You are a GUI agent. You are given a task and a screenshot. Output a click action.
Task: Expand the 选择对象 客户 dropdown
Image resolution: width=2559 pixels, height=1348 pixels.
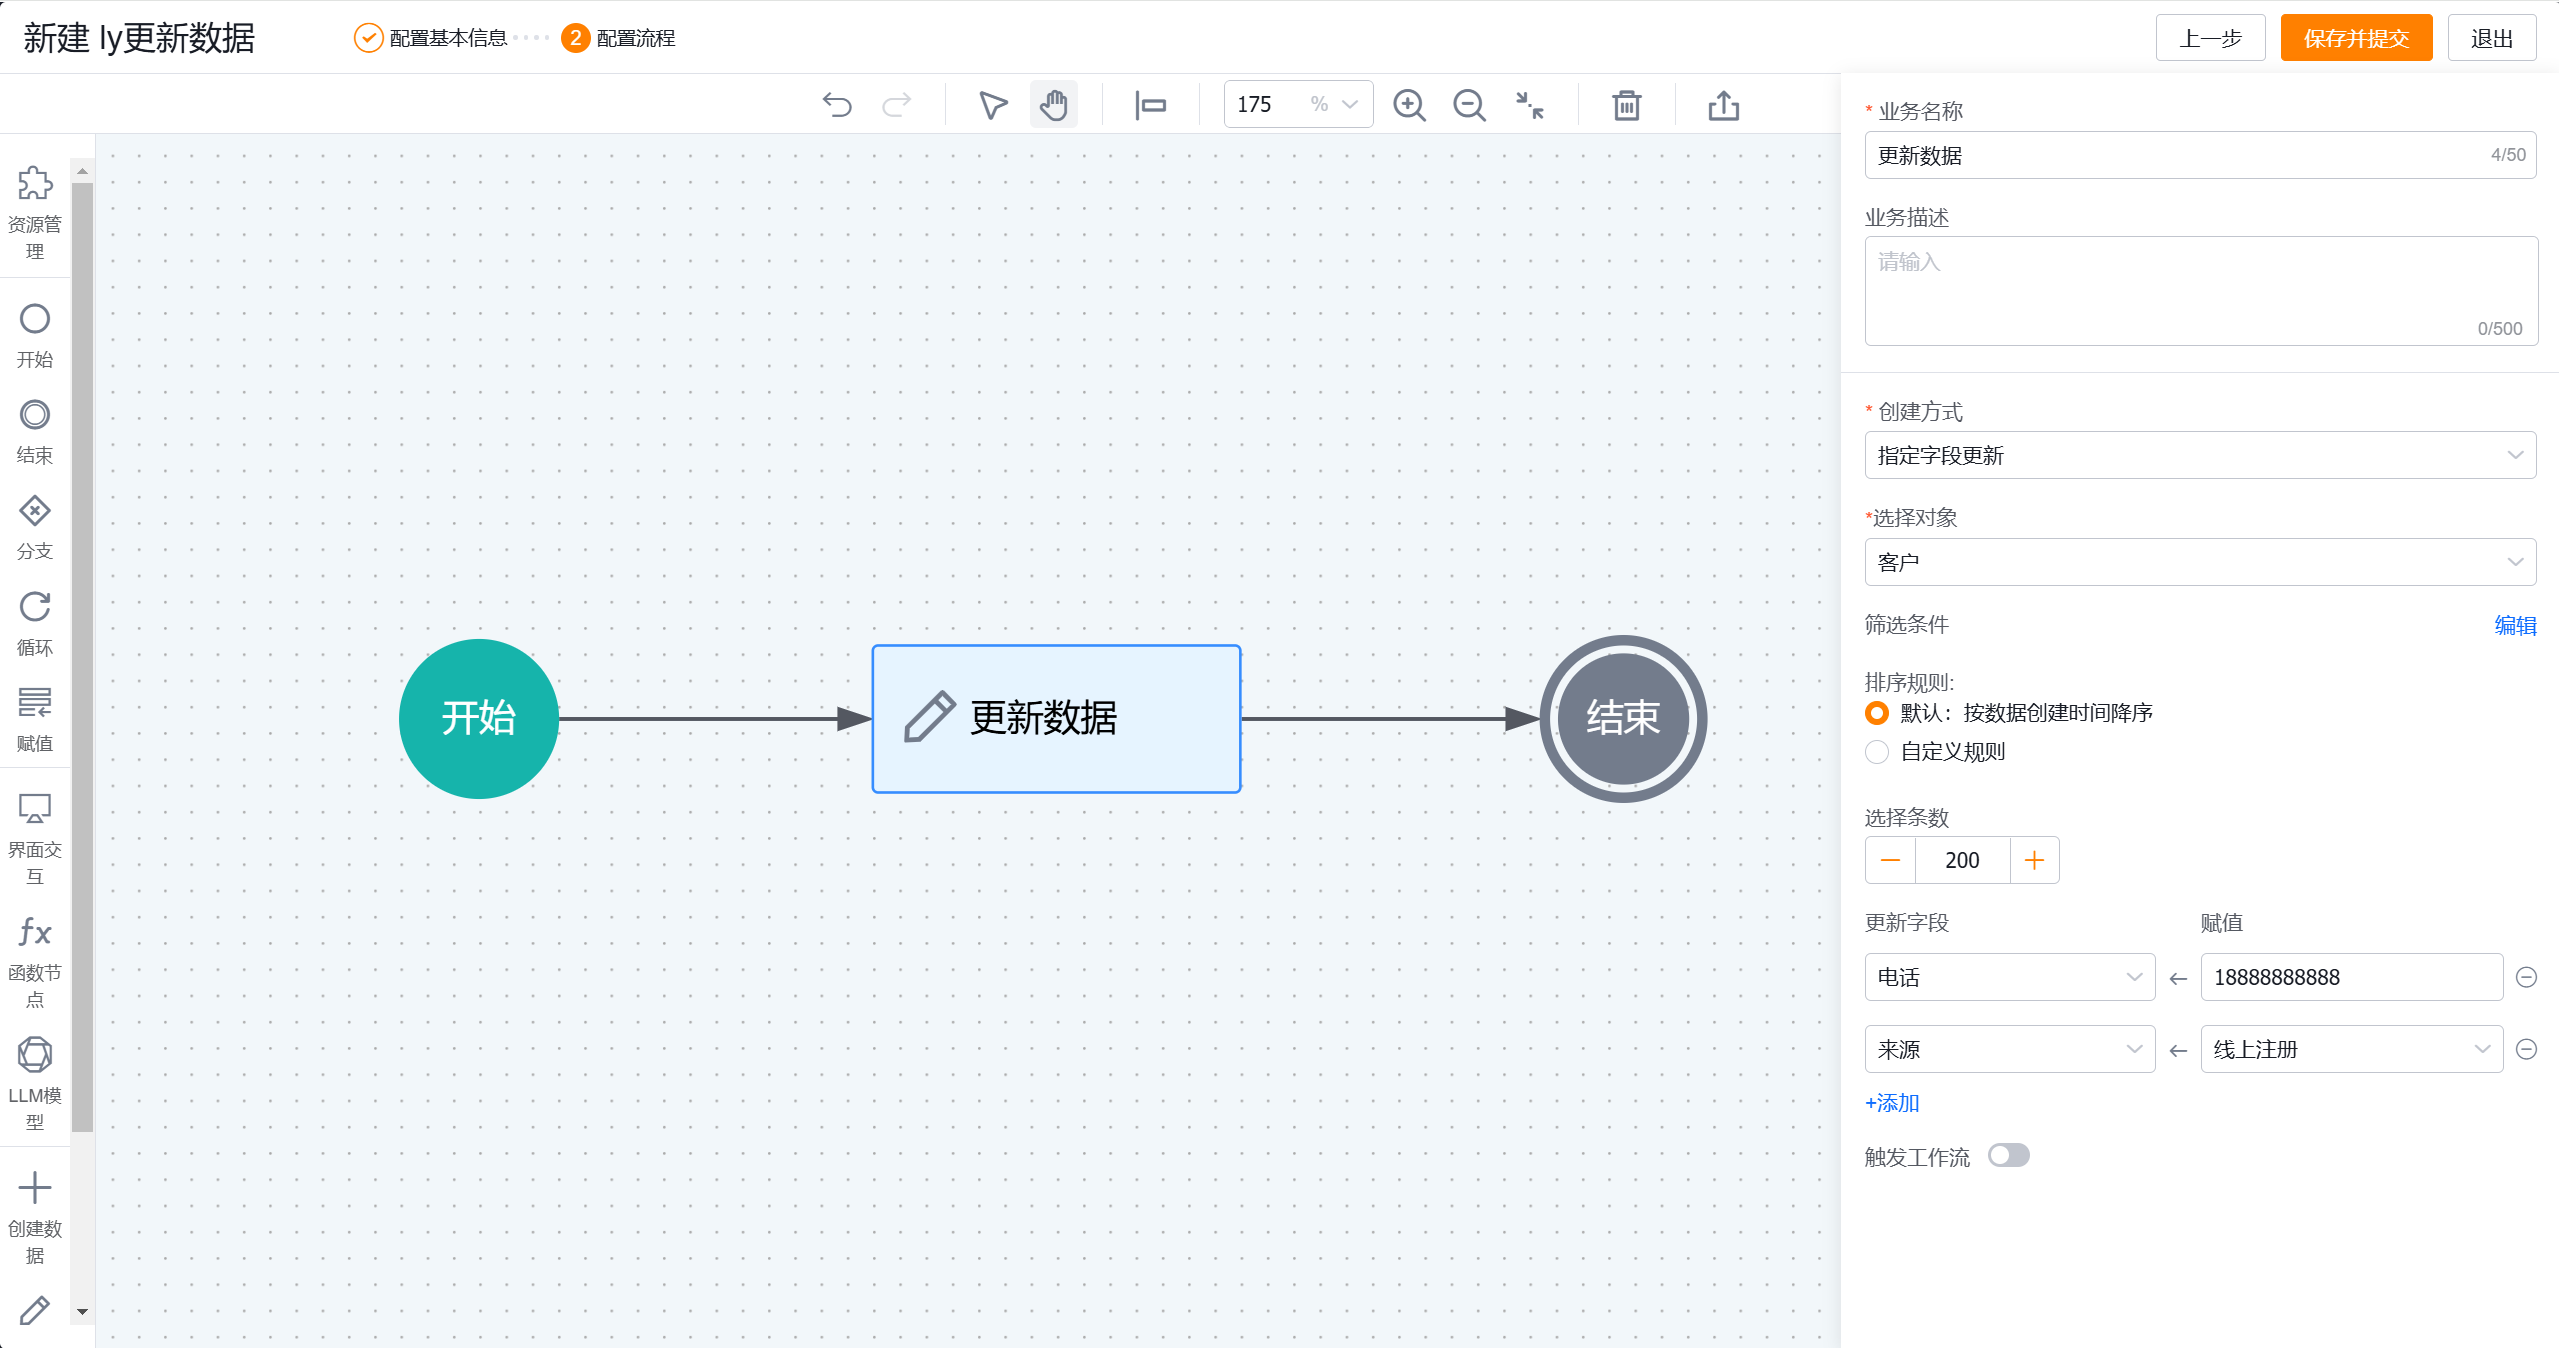tap(2199, 562)
